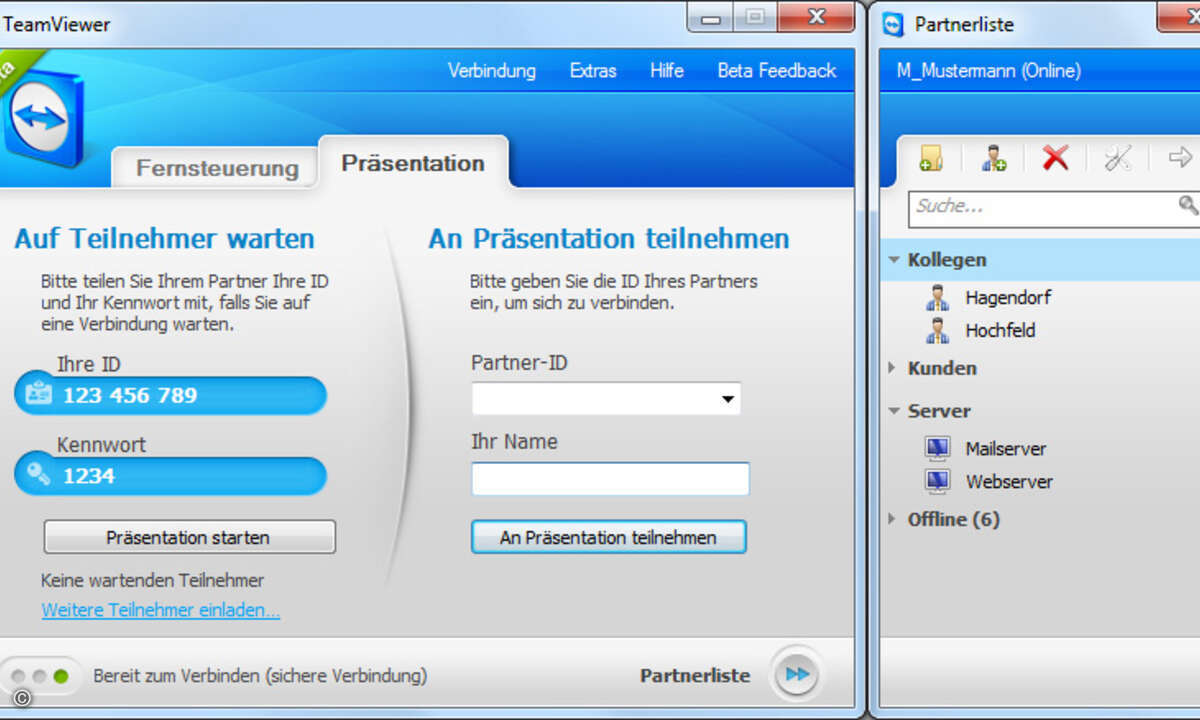This screenshot has width=1200, height=720.
Task: Open M_Mustermann (Online) account menu
Action: point(989,71)
